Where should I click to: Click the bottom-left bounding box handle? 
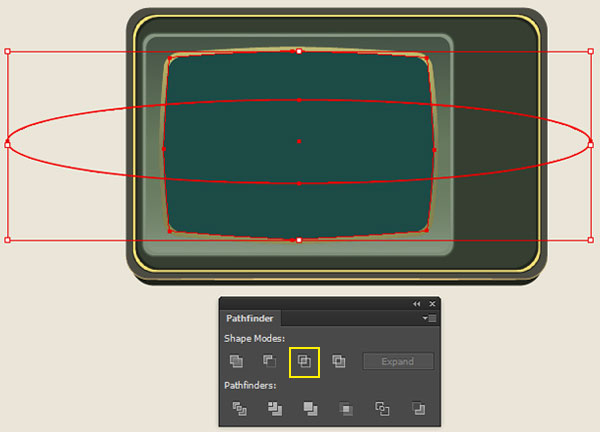[x=7, y=240]
